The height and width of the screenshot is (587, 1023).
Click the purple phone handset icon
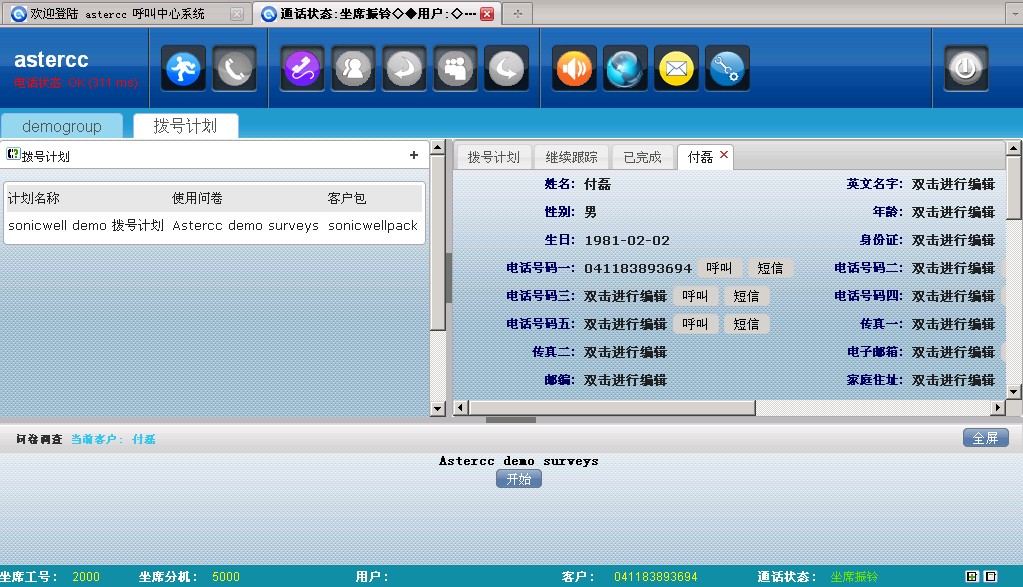pyautogui.click(x=301, y=68)
